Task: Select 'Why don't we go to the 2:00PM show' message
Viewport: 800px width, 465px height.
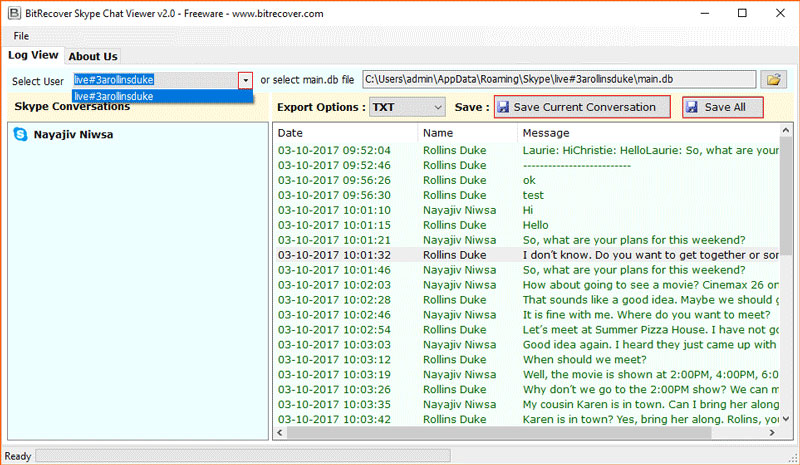Action: pos(527,389)
